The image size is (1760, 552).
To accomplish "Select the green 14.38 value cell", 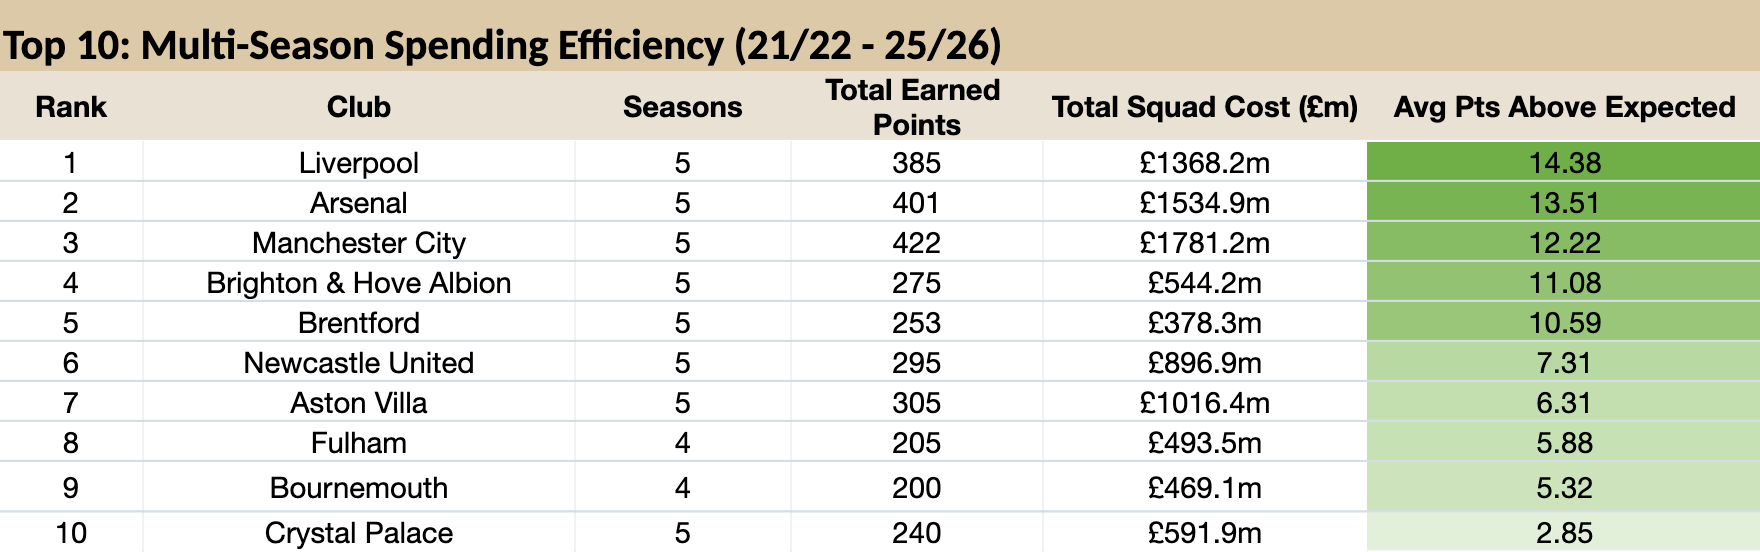I will (1564, 162).
